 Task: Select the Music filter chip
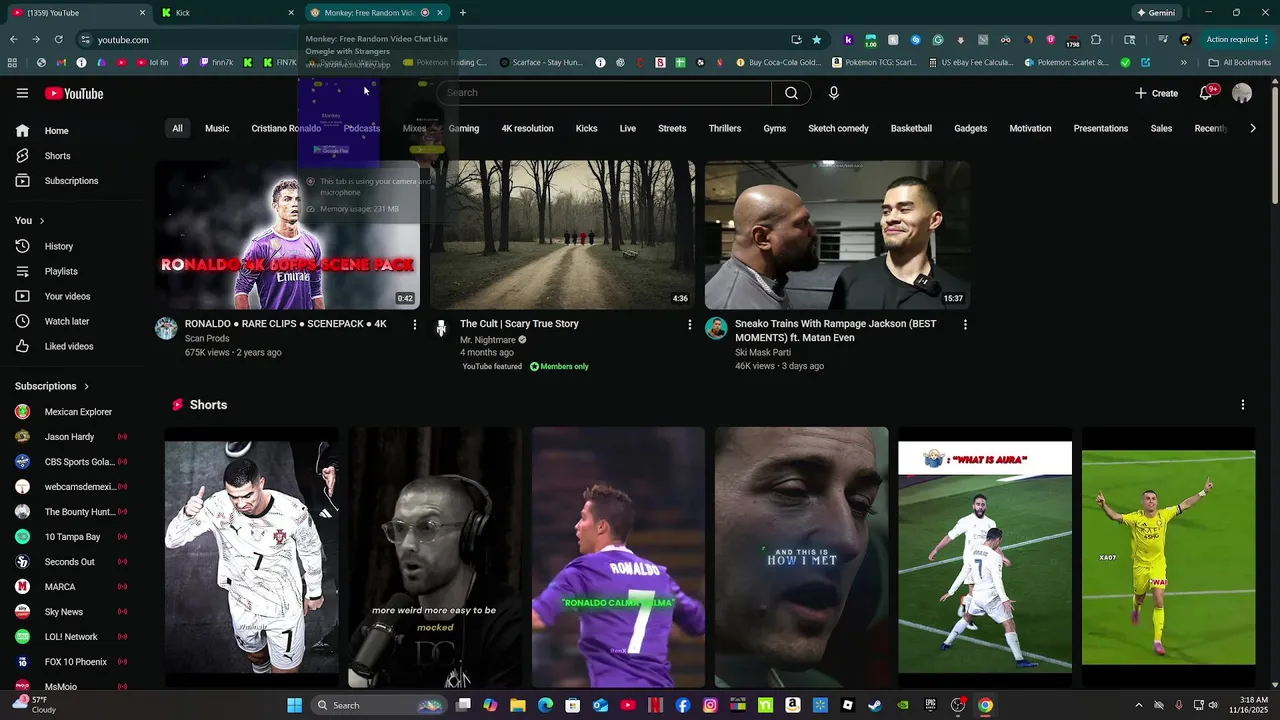point(217,129)
